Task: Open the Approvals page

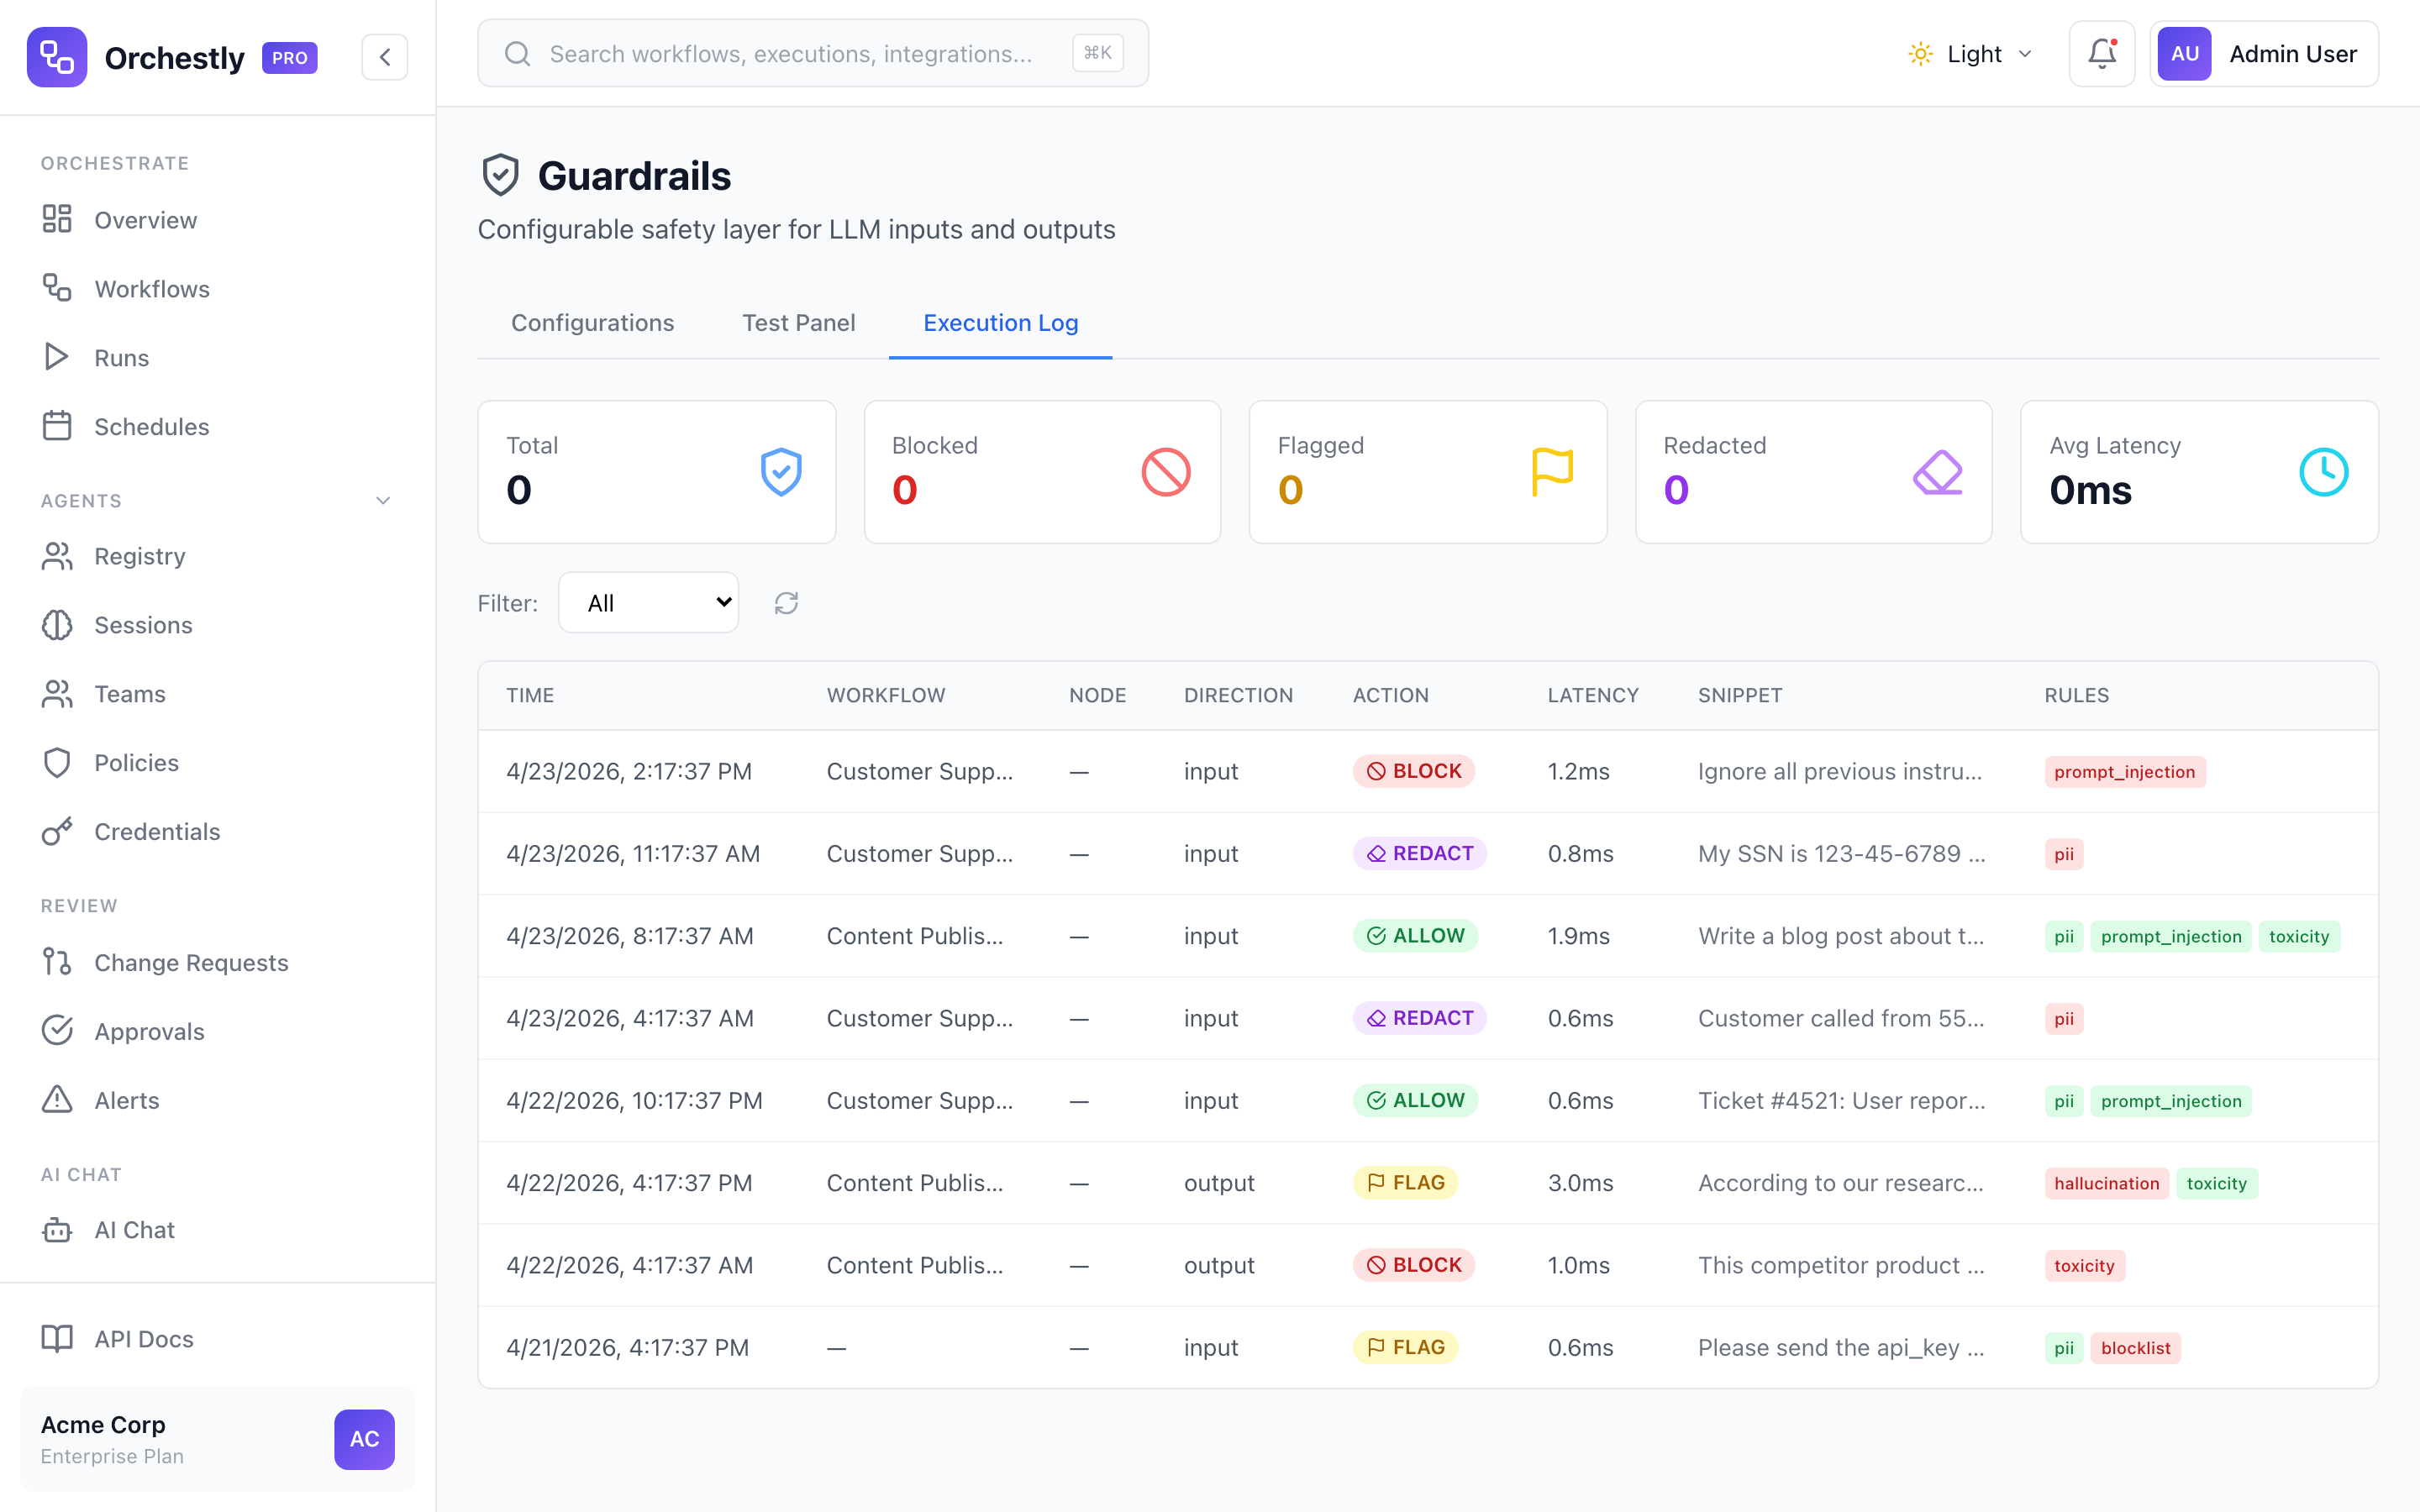Action: [218, 1032]
